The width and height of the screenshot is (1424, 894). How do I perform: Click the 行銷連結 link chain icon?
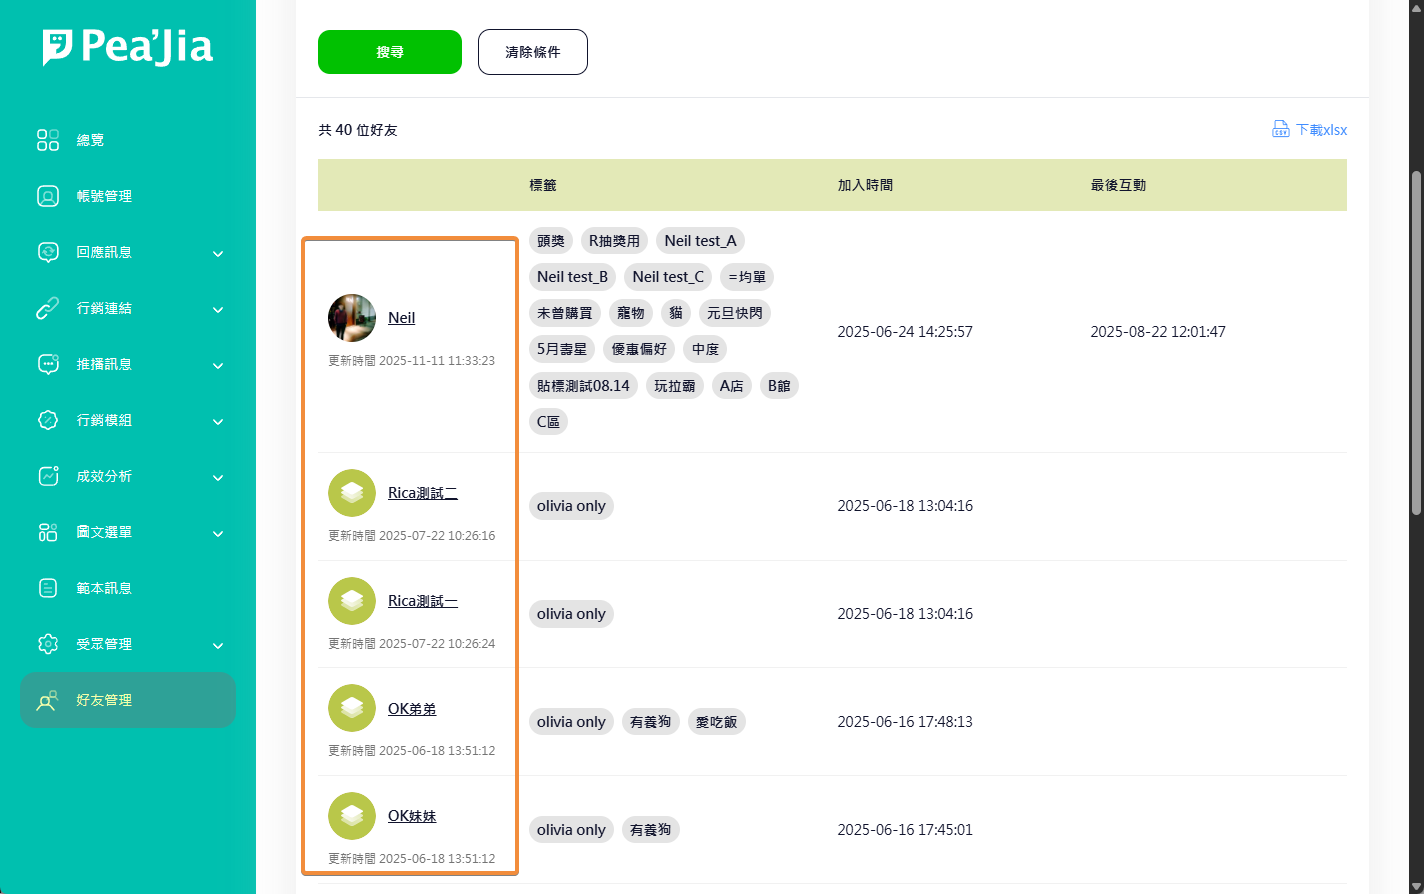coord(48,308)
